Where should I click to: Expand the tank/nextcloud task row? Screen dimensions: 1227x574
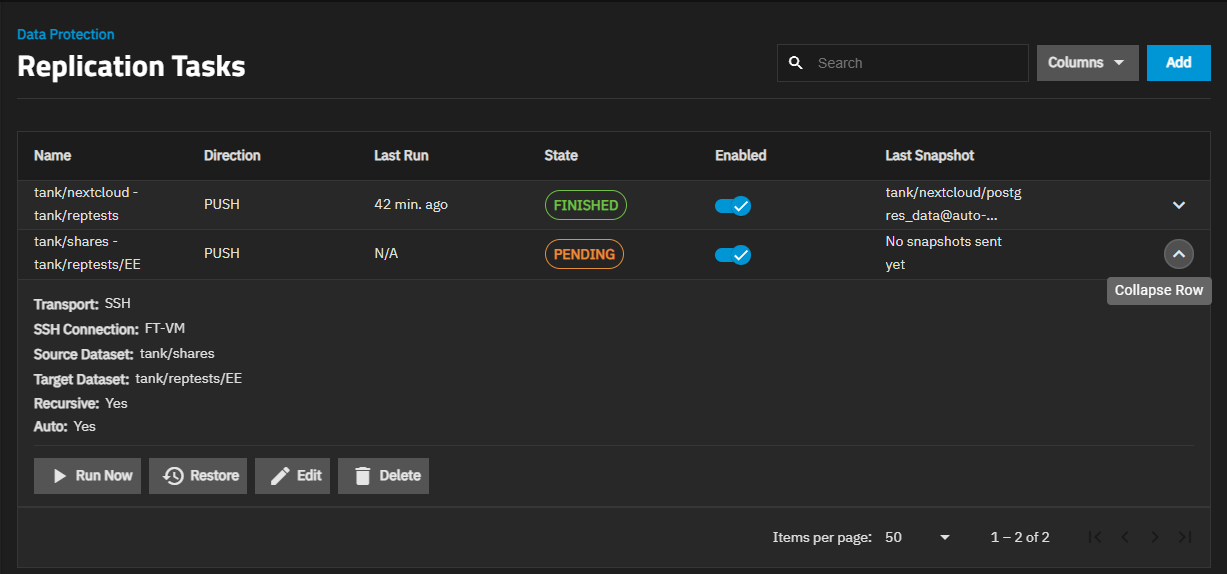pos(1179,205)
